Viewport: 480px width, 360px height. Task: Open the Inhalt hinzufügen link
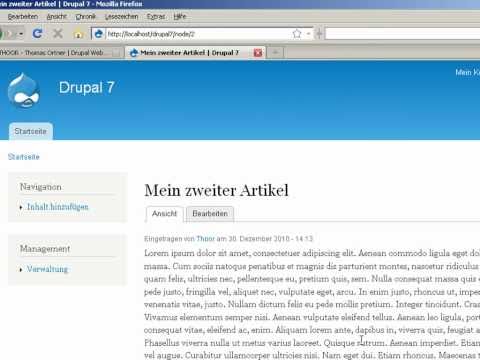(x=58, y=207)
